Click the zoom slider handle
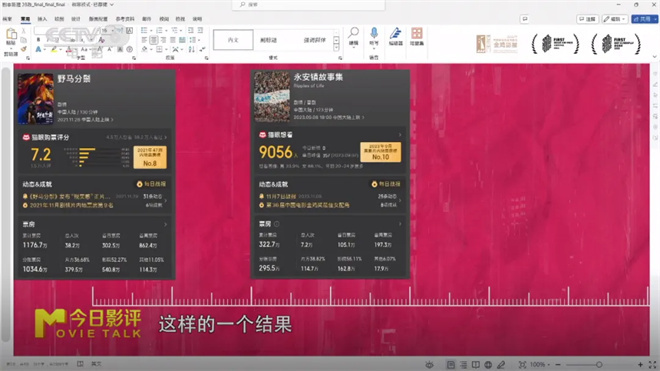 [x=599, y=365]
